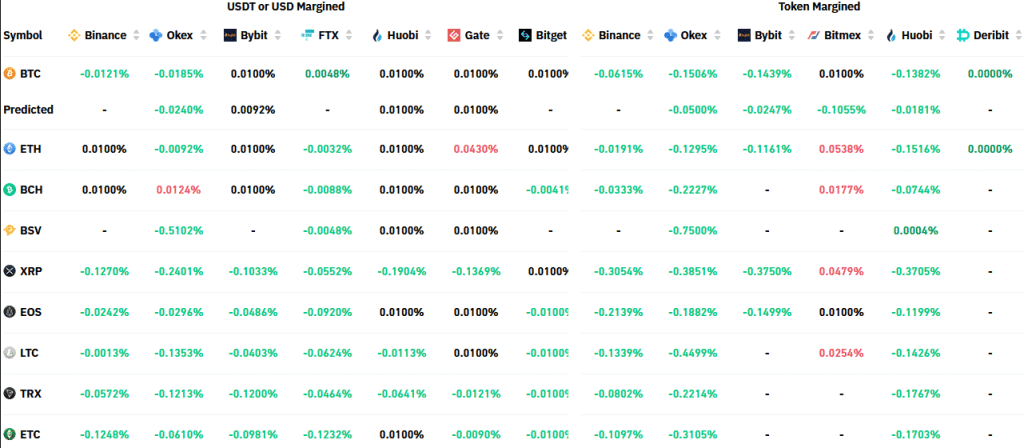Open the EOS symbol link

31,312
